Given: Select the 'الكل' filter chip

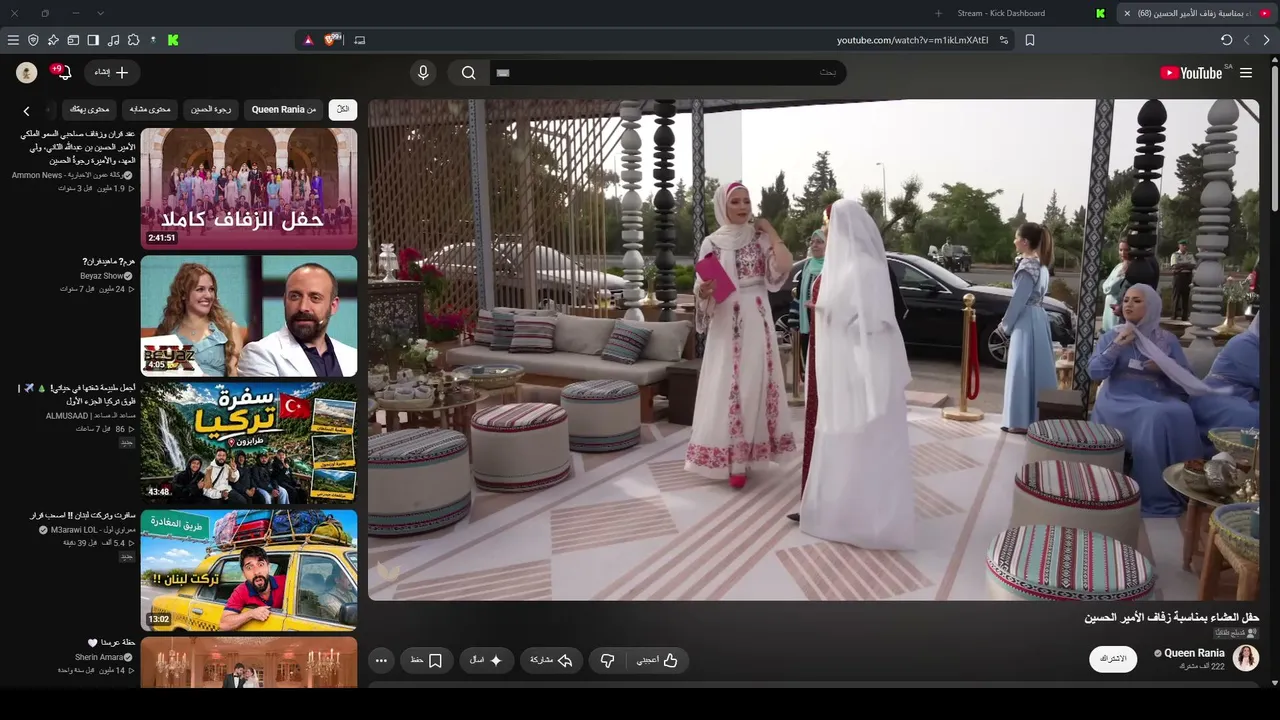Looking at the screenshot, I should coord(343,109).
